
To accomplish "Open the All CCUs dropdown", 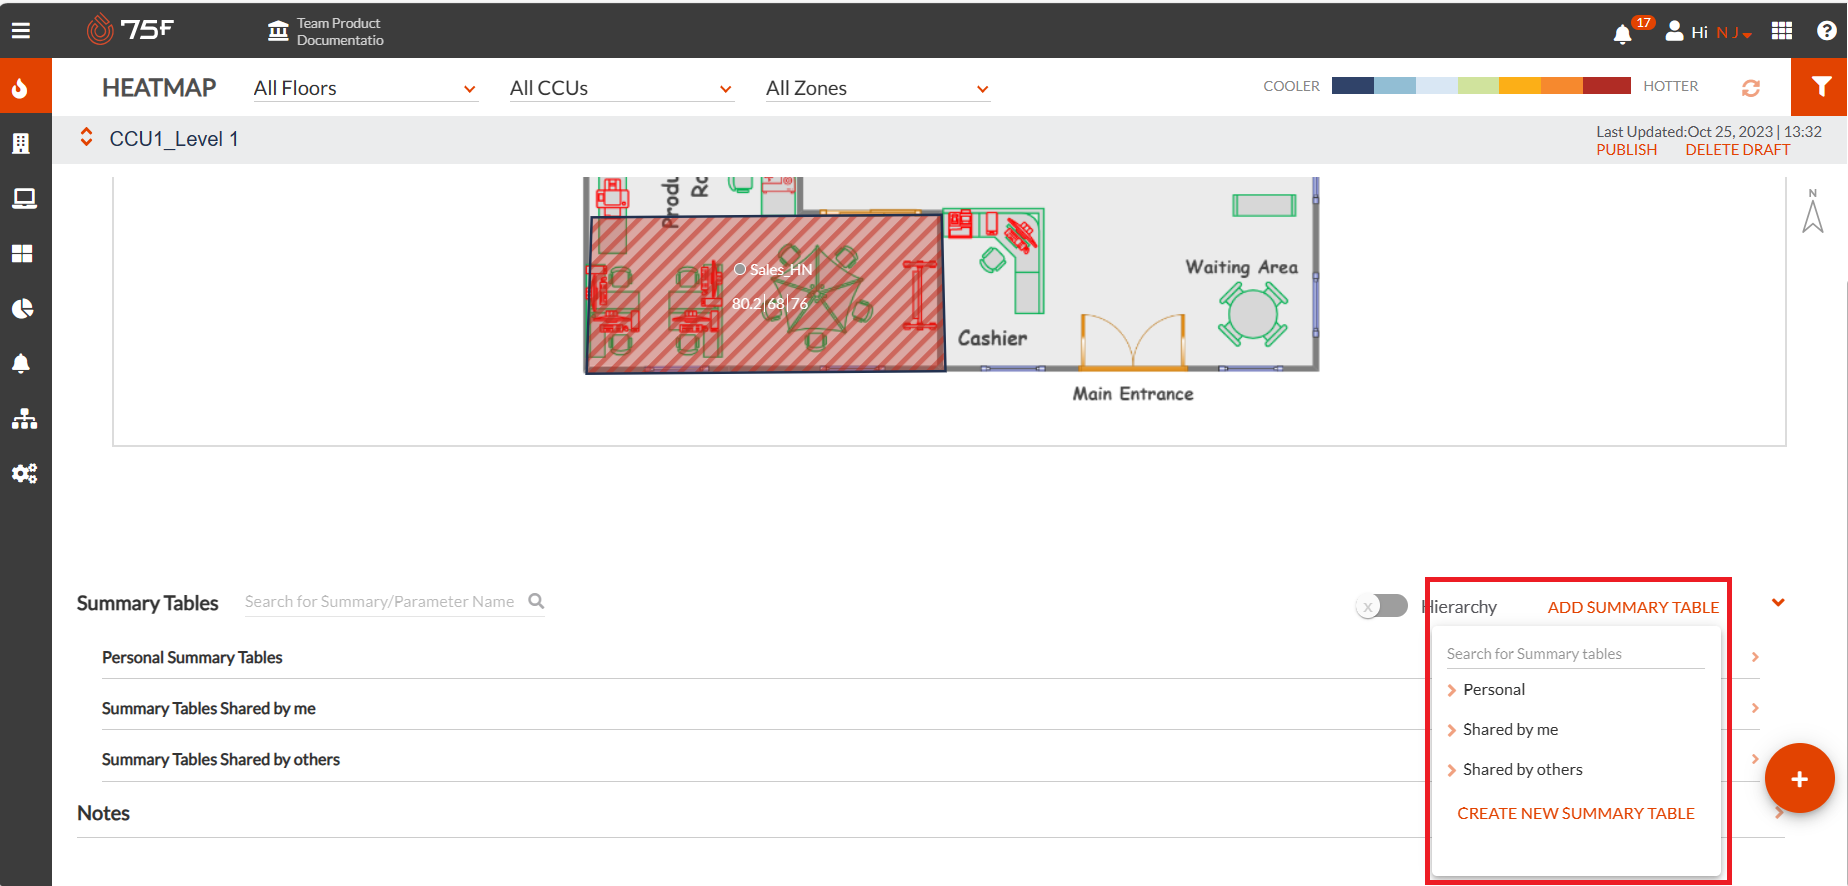I will click(621, 88).
